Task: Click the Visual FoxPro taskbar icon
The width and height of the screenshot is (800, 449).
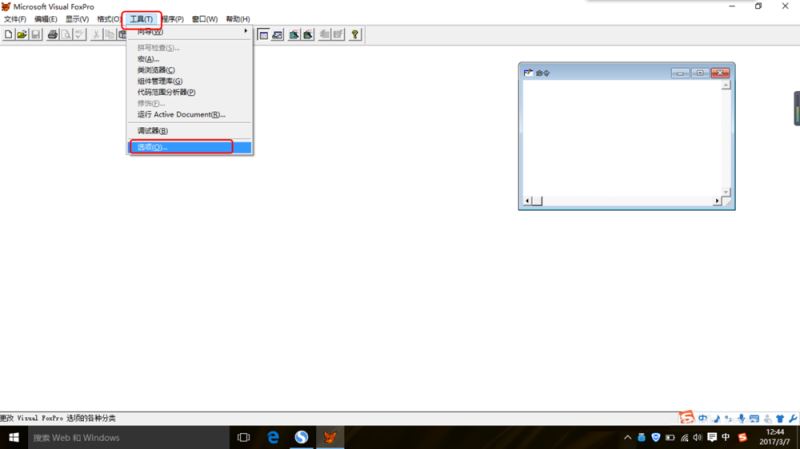Action: pyautogui.click(x=330, y=437)
